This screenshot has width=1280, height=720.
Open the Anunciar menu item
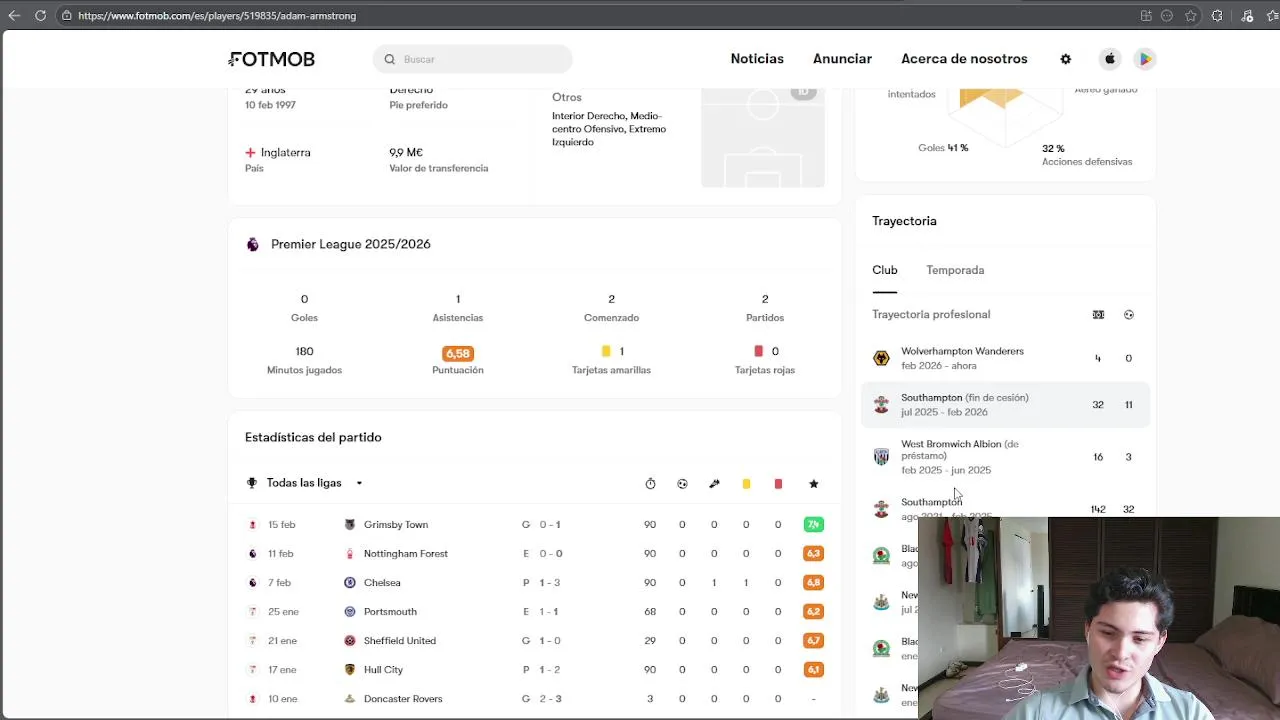(842, 59)
